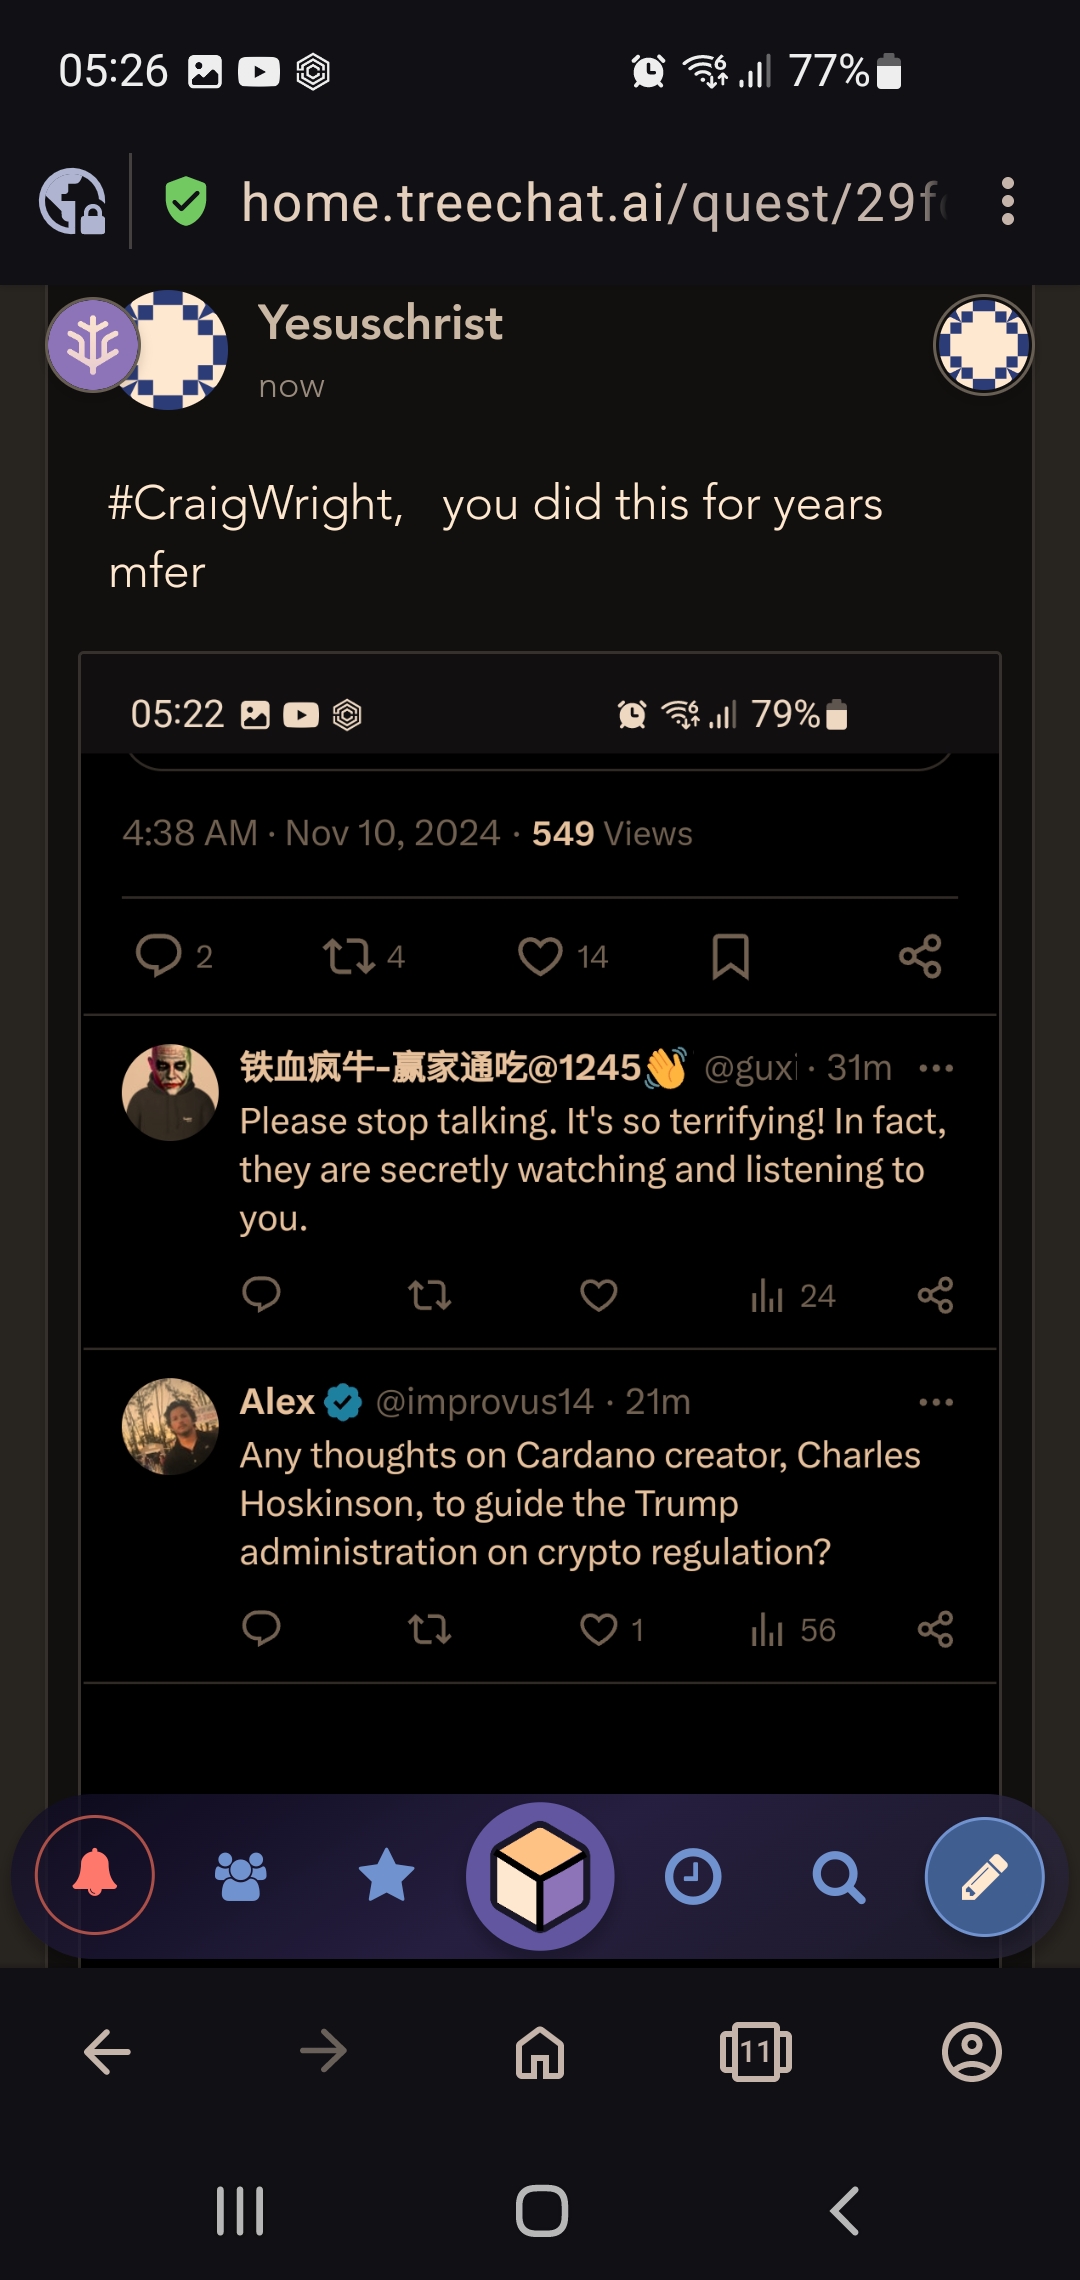Tap the site security shield icon
Screen dimensions: 1080x2280
pyautogui.click(x=186, y=202)
